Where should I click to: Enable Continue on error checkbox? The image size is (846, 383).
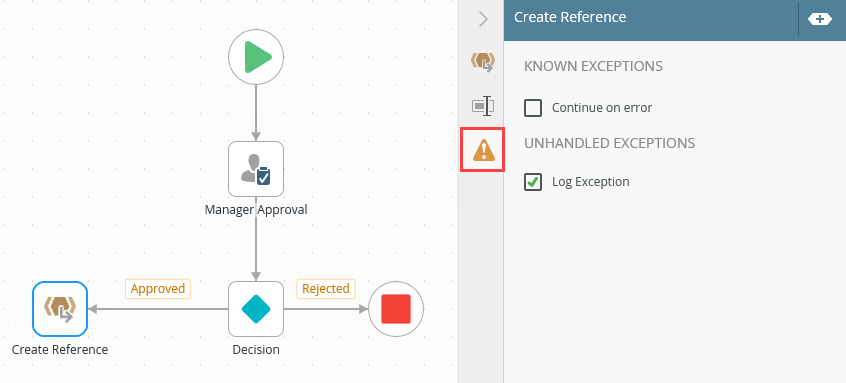(x=533, y=108)
